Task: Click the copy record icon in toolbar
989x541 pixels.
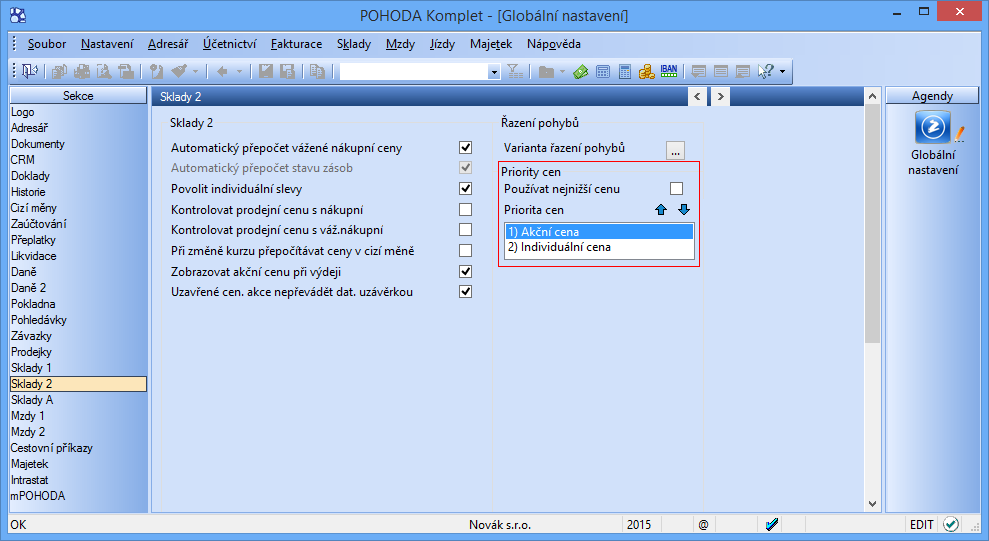Action: 317,72
